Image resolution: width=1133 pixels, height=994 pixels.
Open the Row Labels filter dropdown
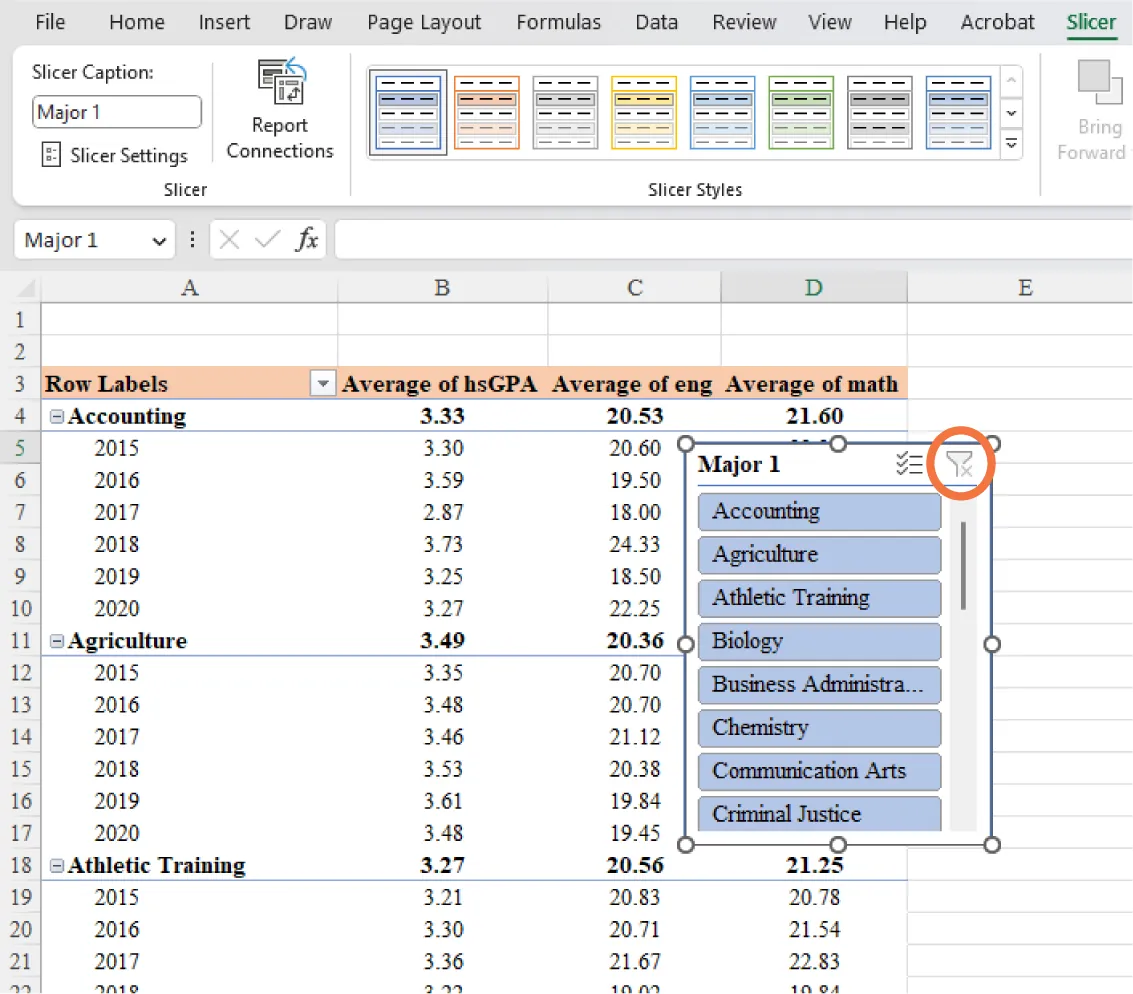[322, 384]
